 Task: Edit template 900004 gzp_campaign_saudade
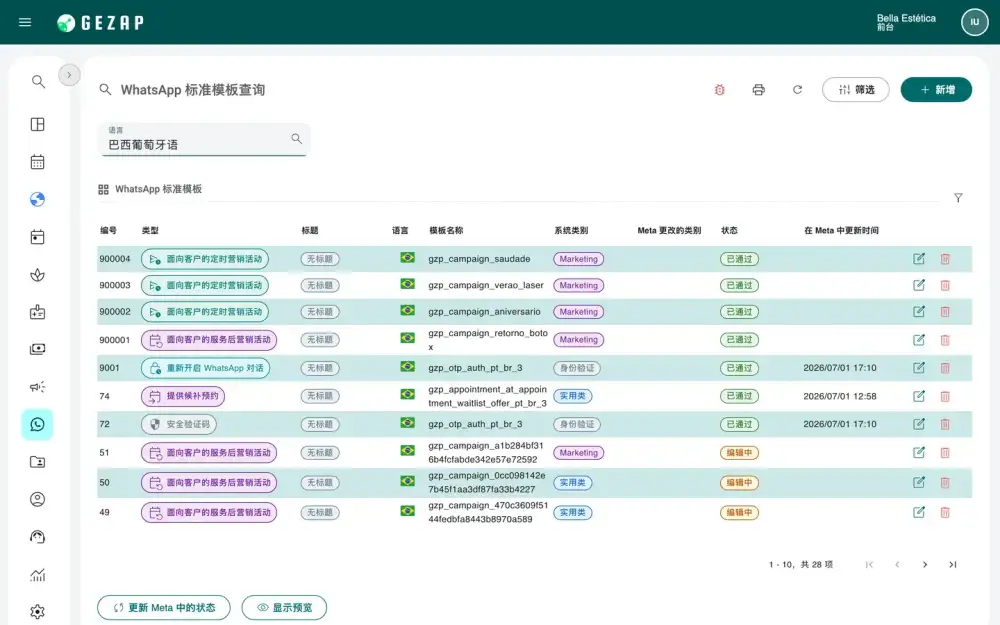[x=918, y=259]
